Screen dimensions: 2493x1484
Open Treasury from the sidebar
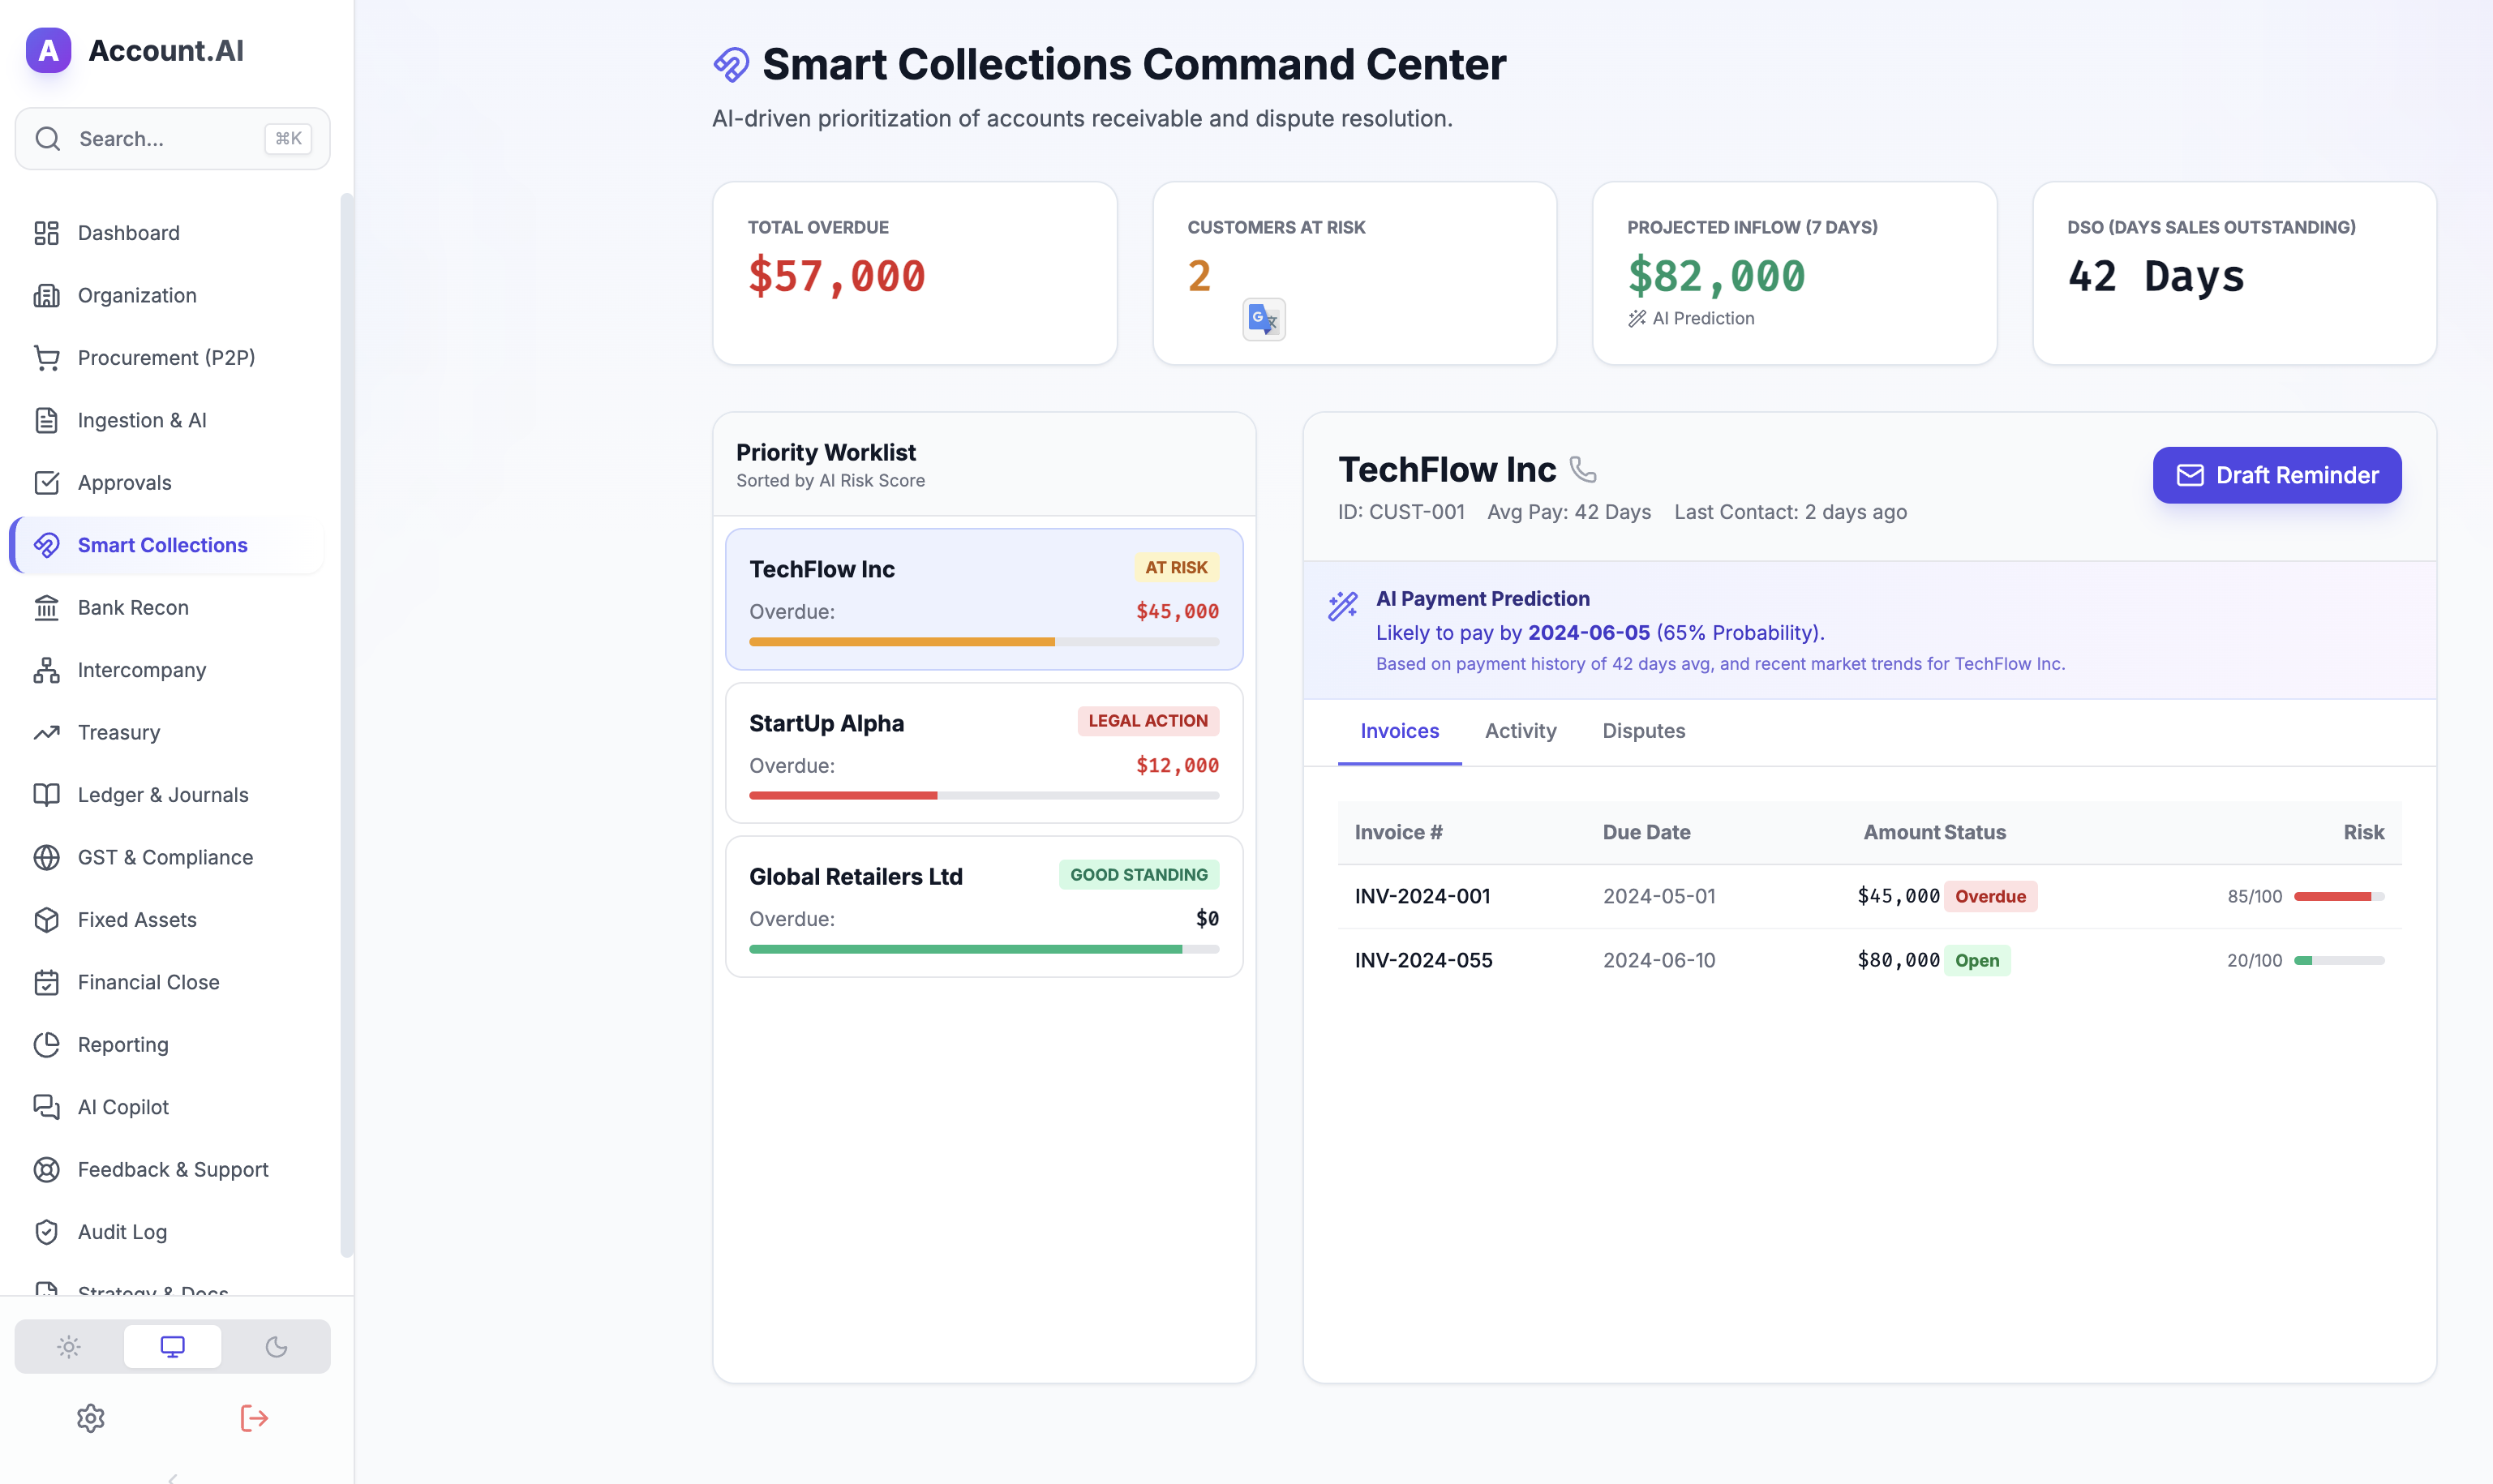pyautogui.click(x=118, y=732)
